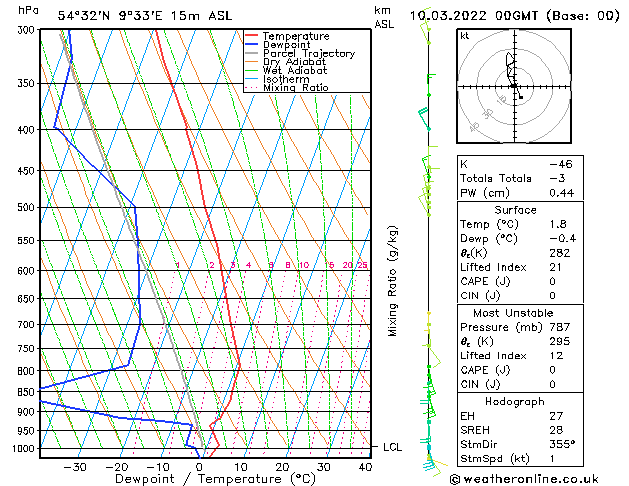Click the red Temperature legend line

pos(252,36)
